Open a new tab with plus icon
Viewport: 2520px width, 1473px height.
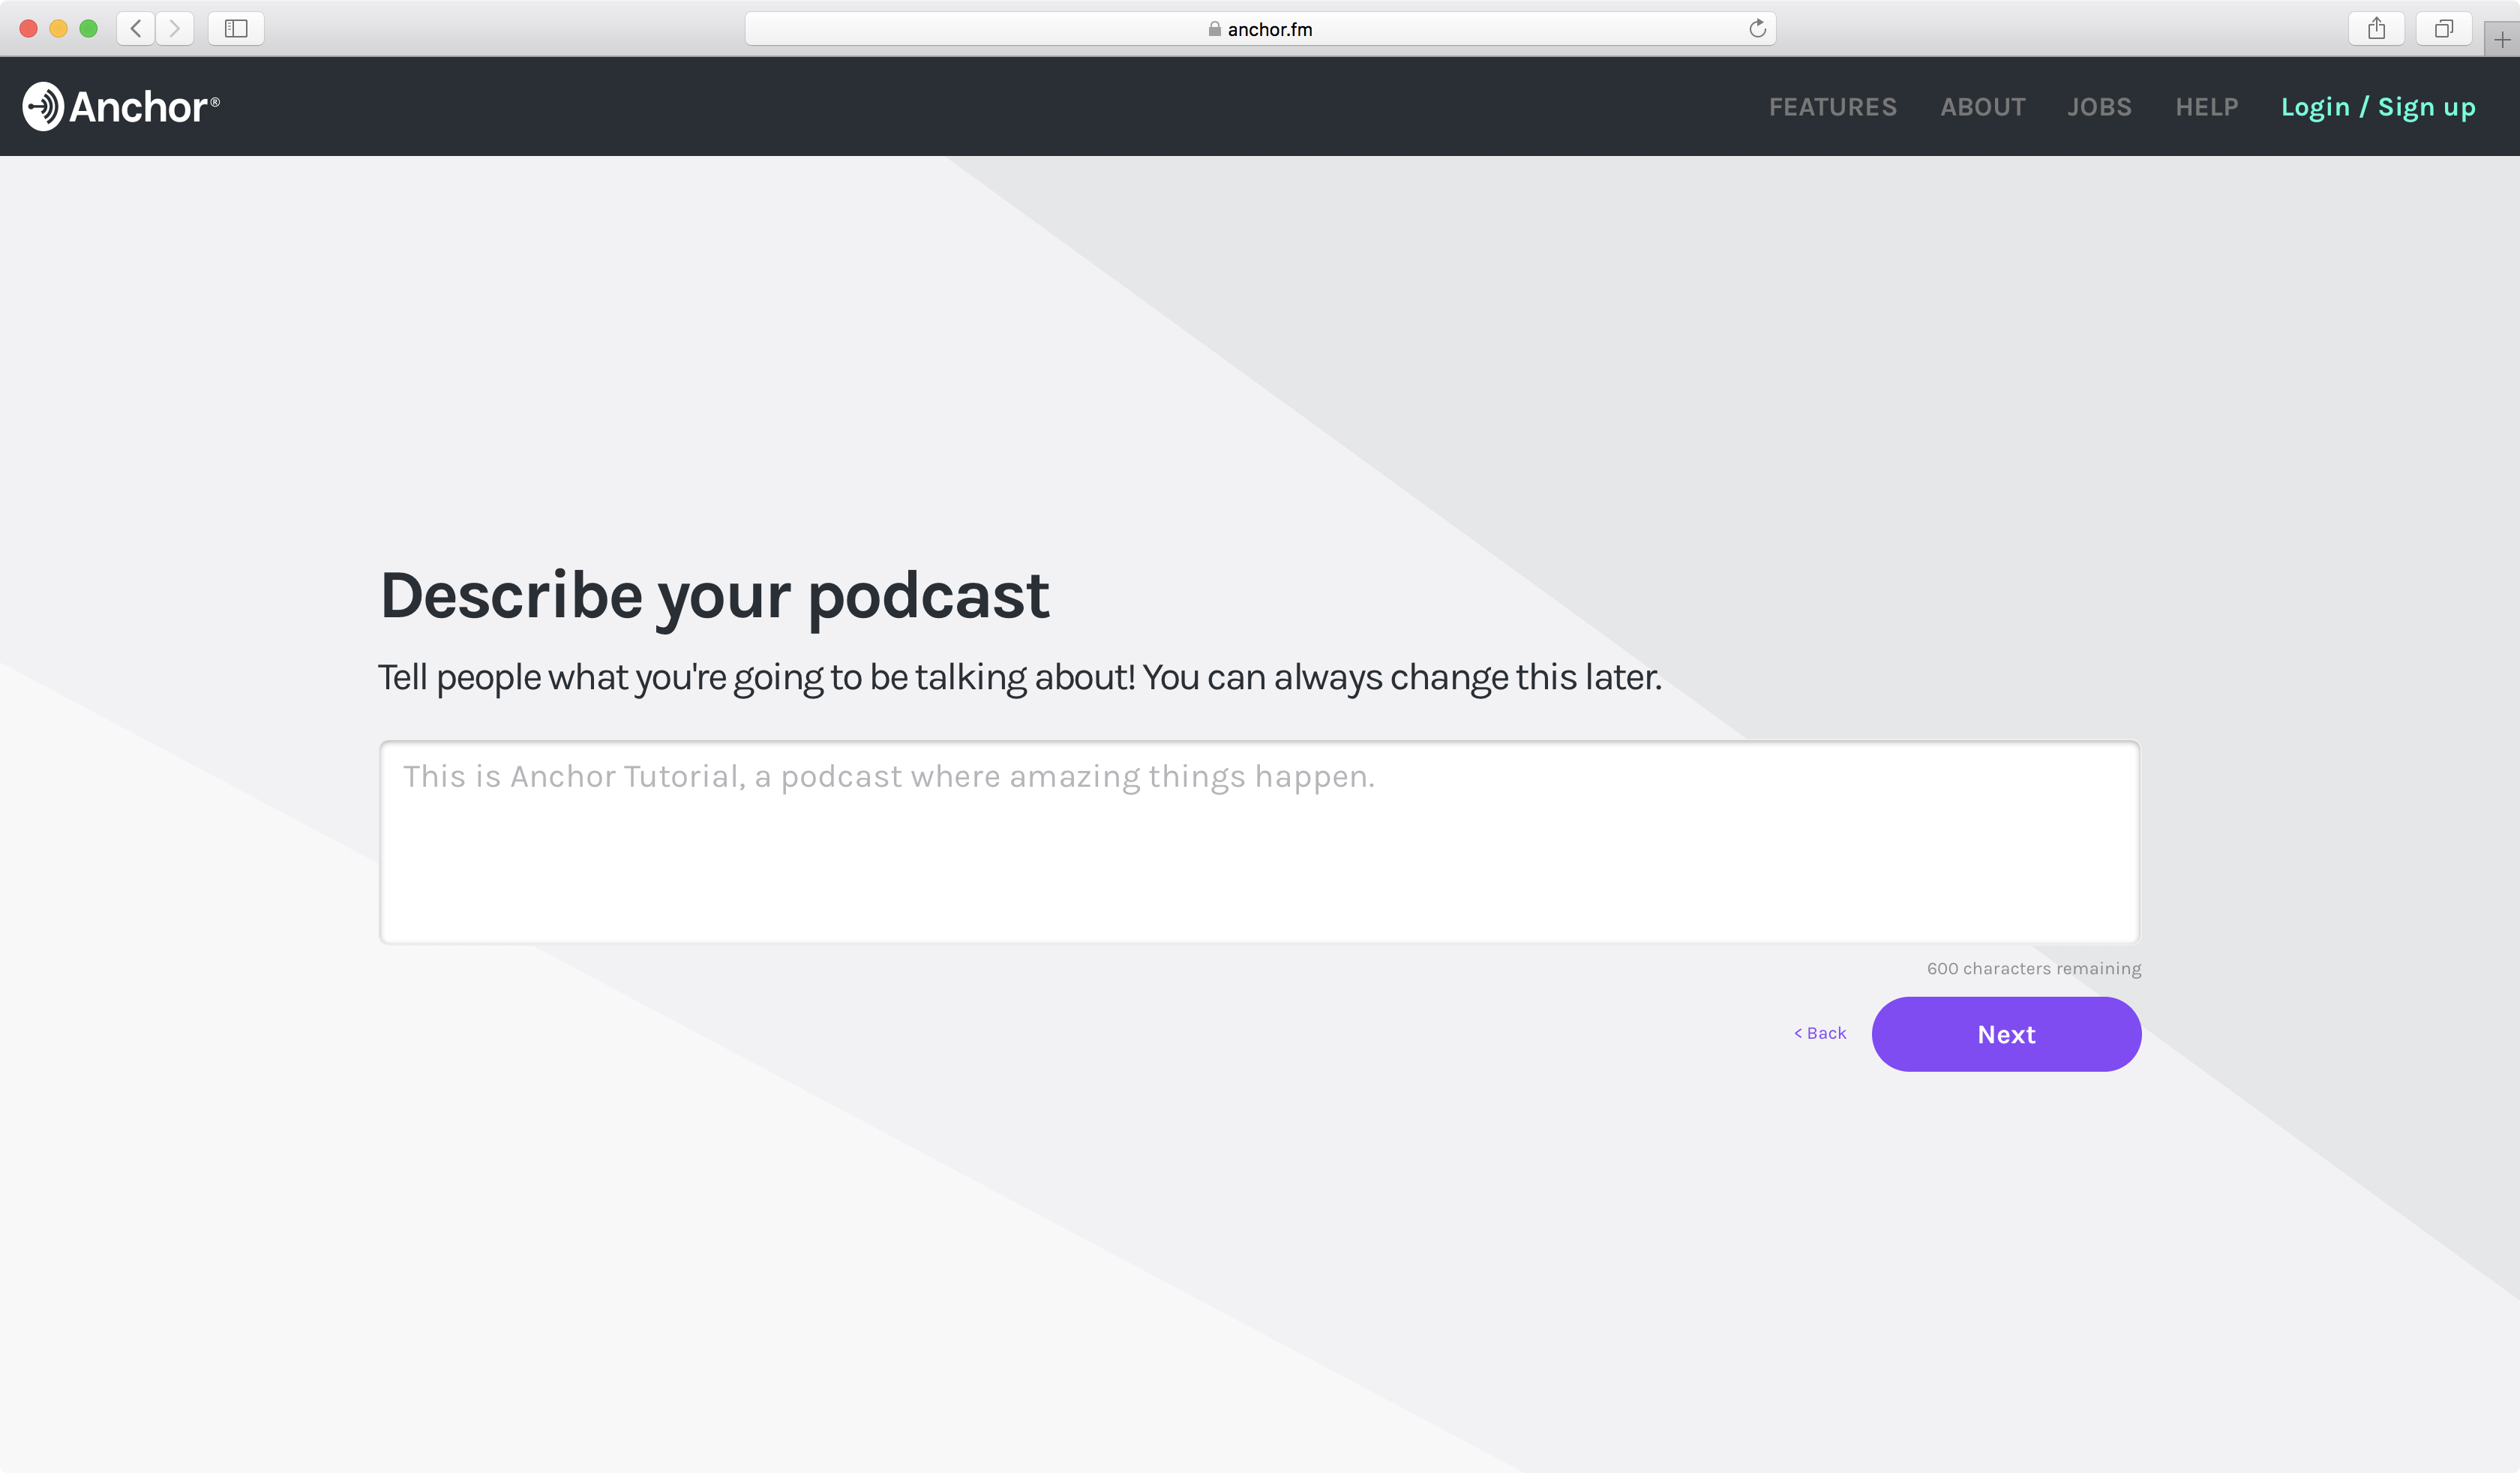2501,40
